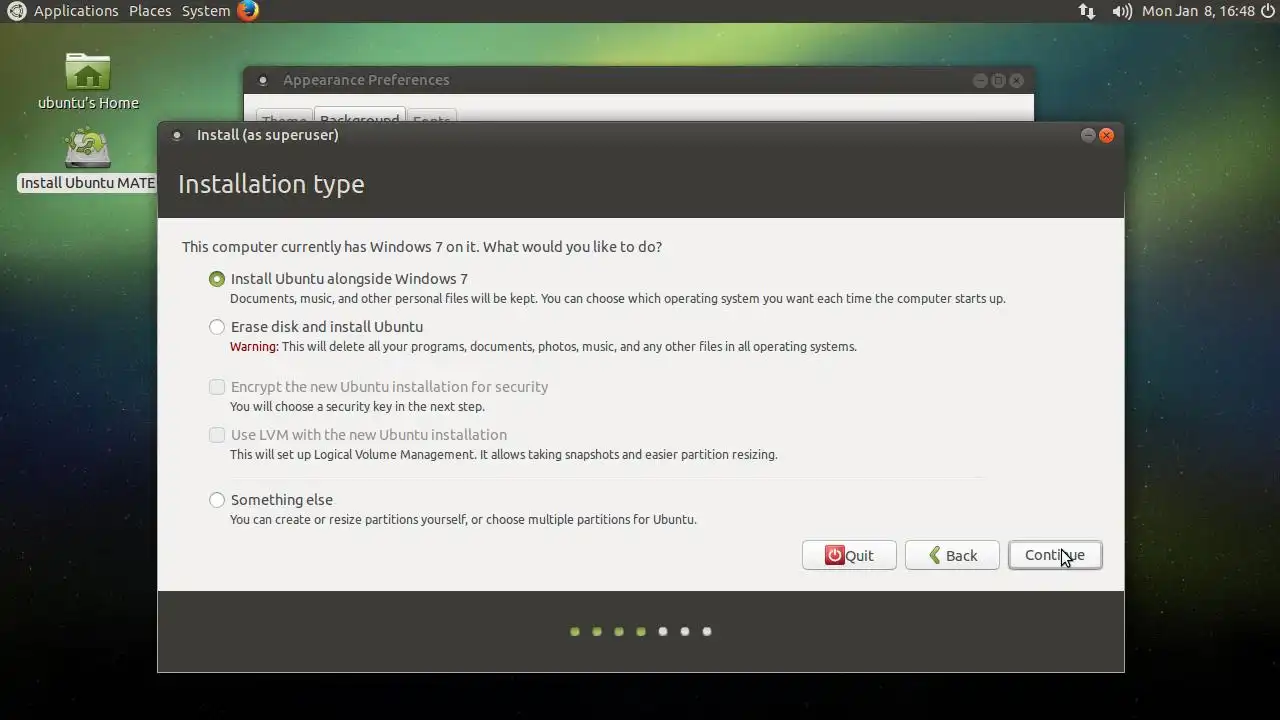Tick Use LVM with new Ubuntu installation
Screen dimensions: 1280x720
217,435
